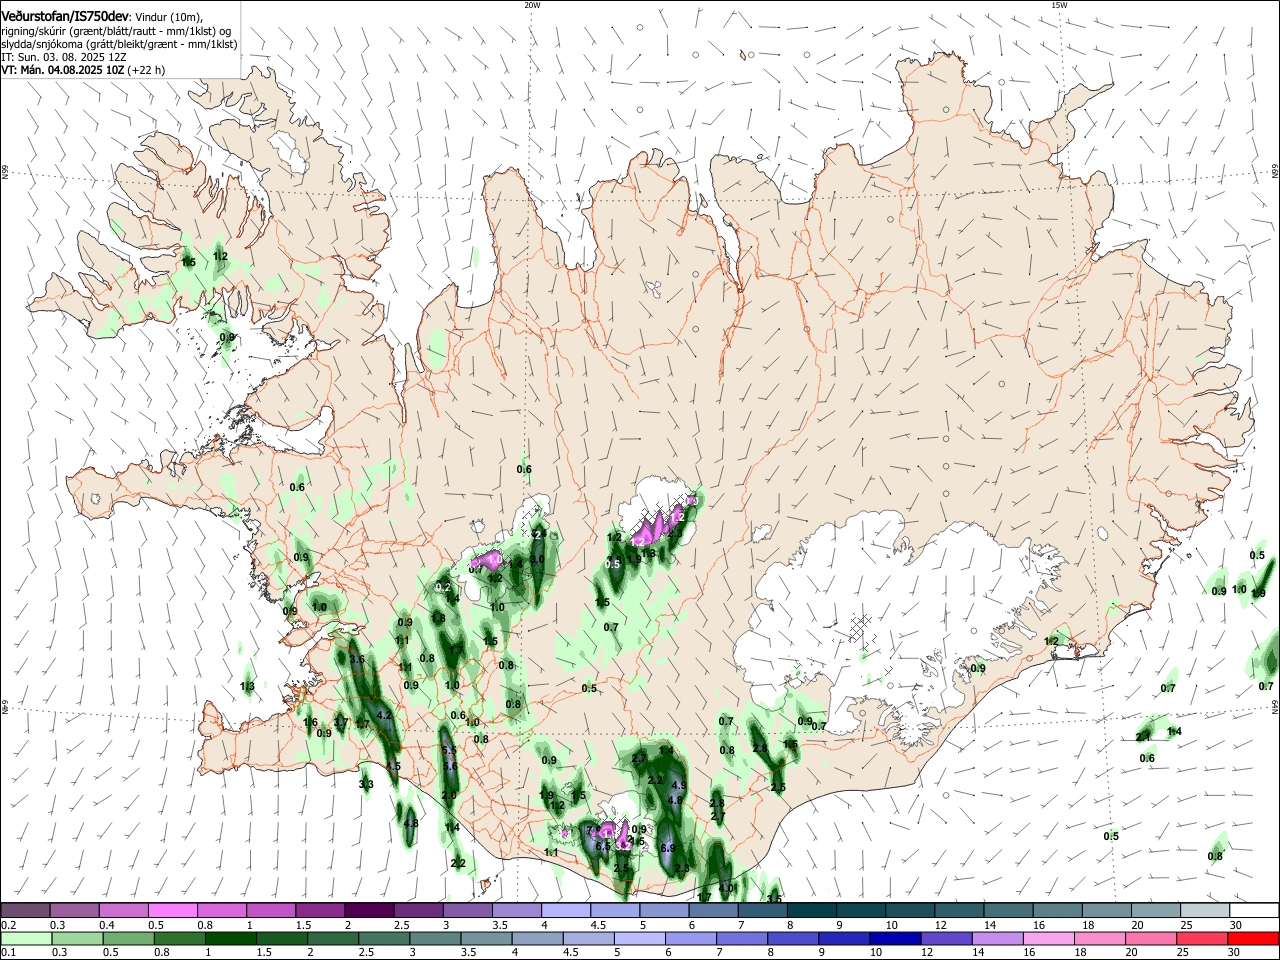The width and height of the screenshot is (1280, 960).
Task: Click the bright magenta 0.5 swatch in upper legend row
Action: (x=172, y=911)
